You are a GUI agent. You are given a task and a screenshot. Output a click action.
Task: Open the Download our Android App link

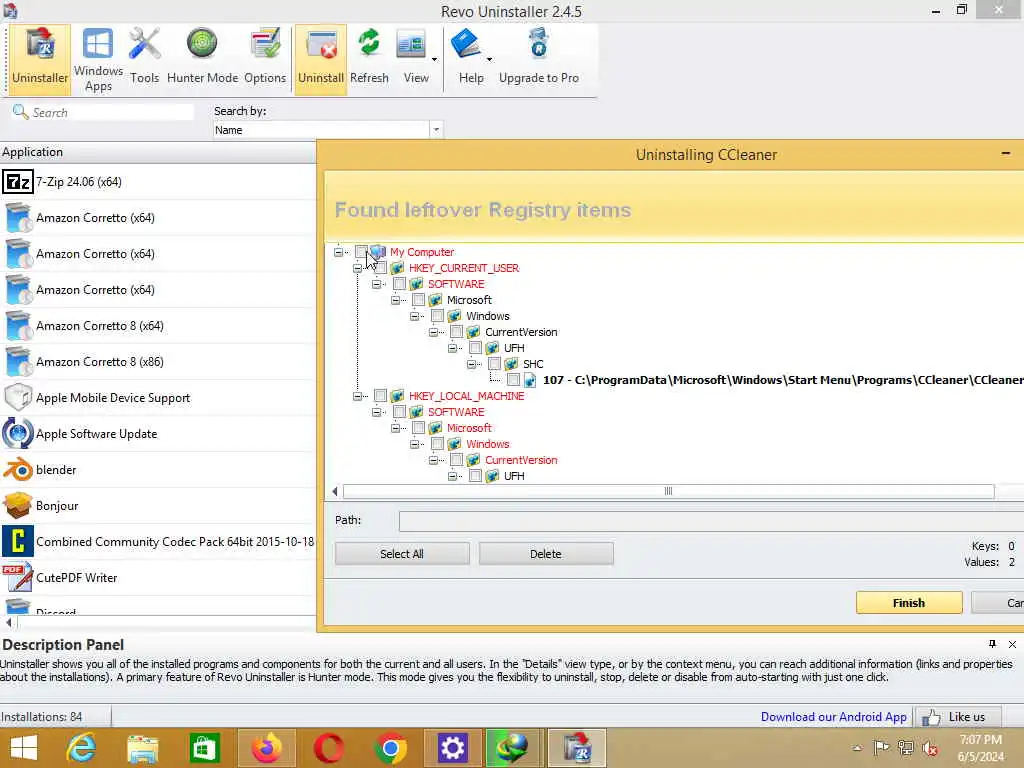pos(833,717)
